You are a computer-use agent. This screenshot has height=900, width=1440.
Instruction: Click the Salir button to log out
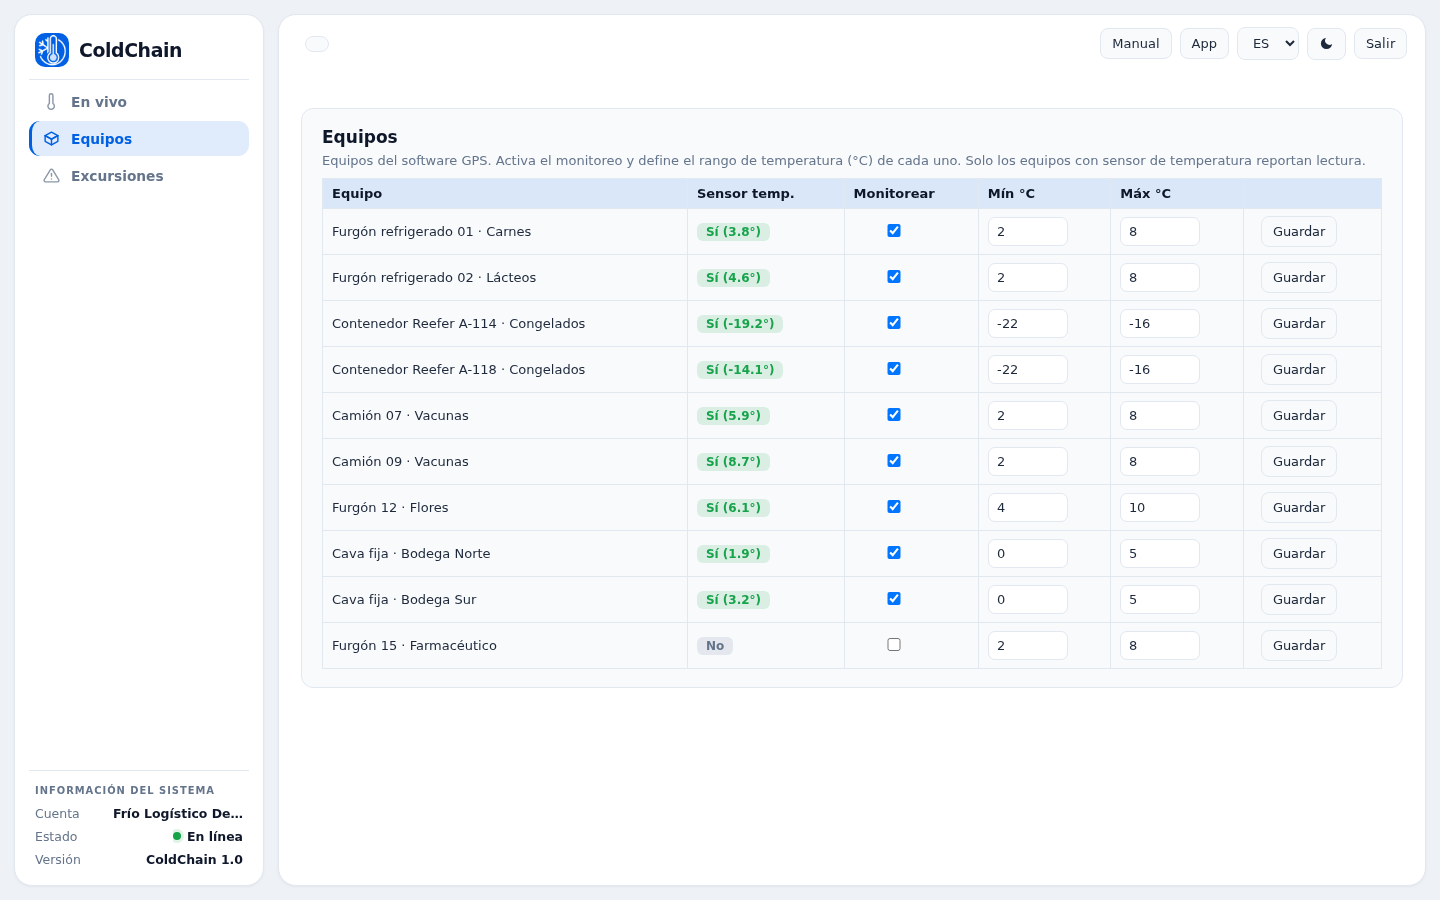(1380, 44)
